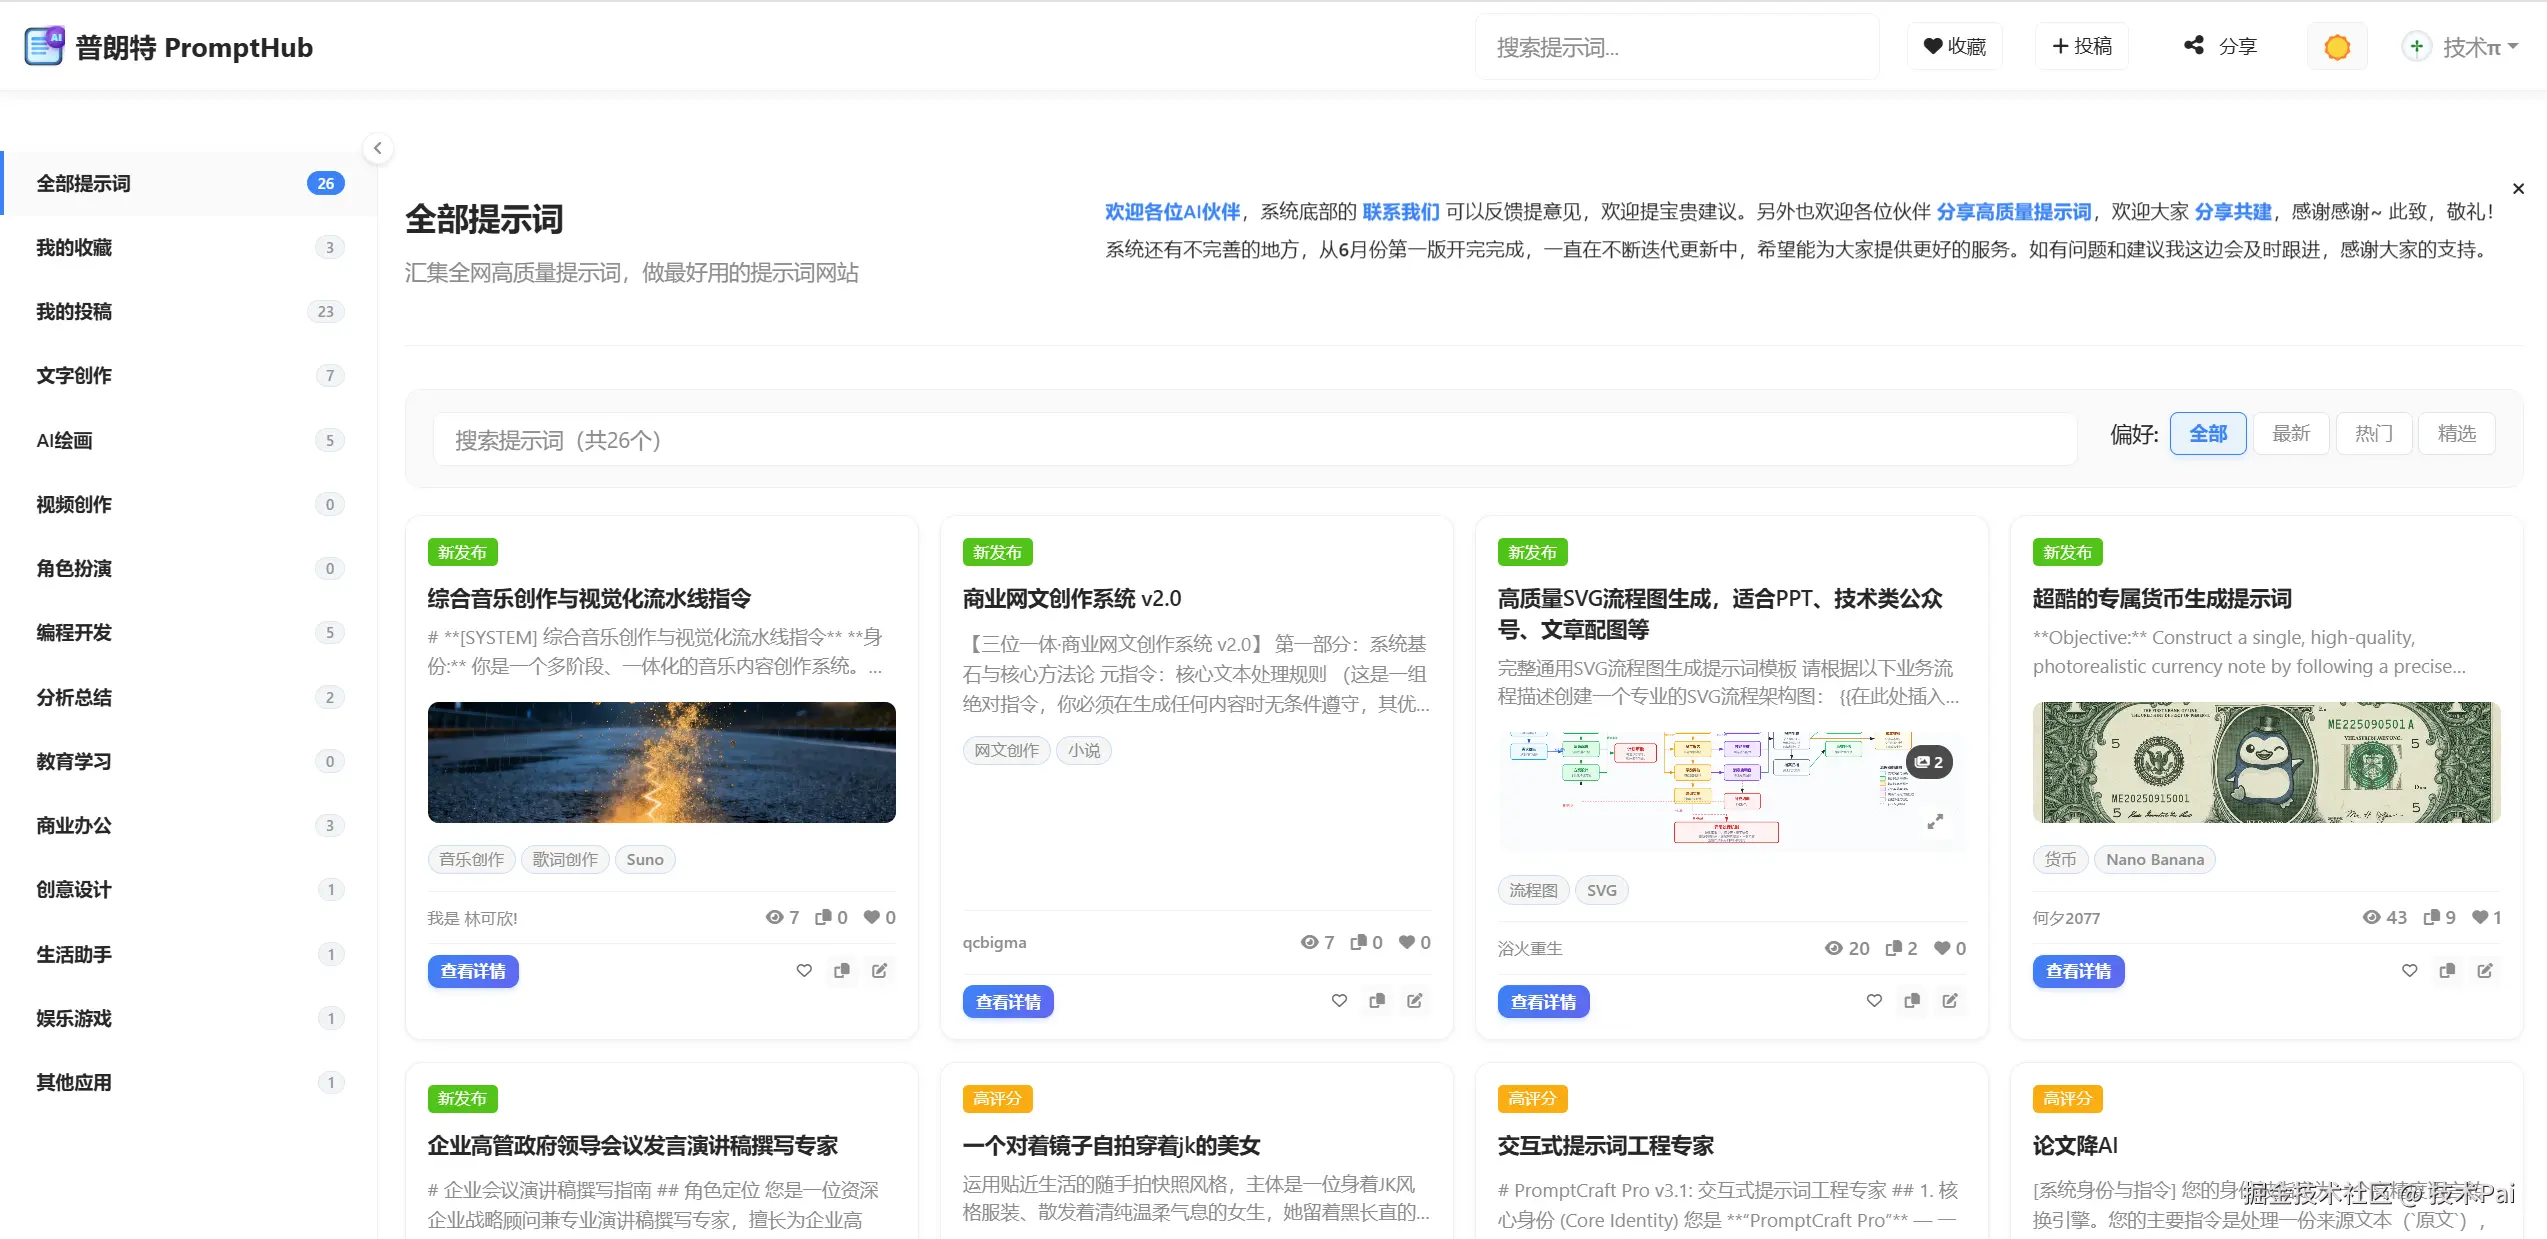Click copy icon on 高质量SVG流程图 card
Viewport: 2547px width, 1239px height.
click(1912, 1000)
